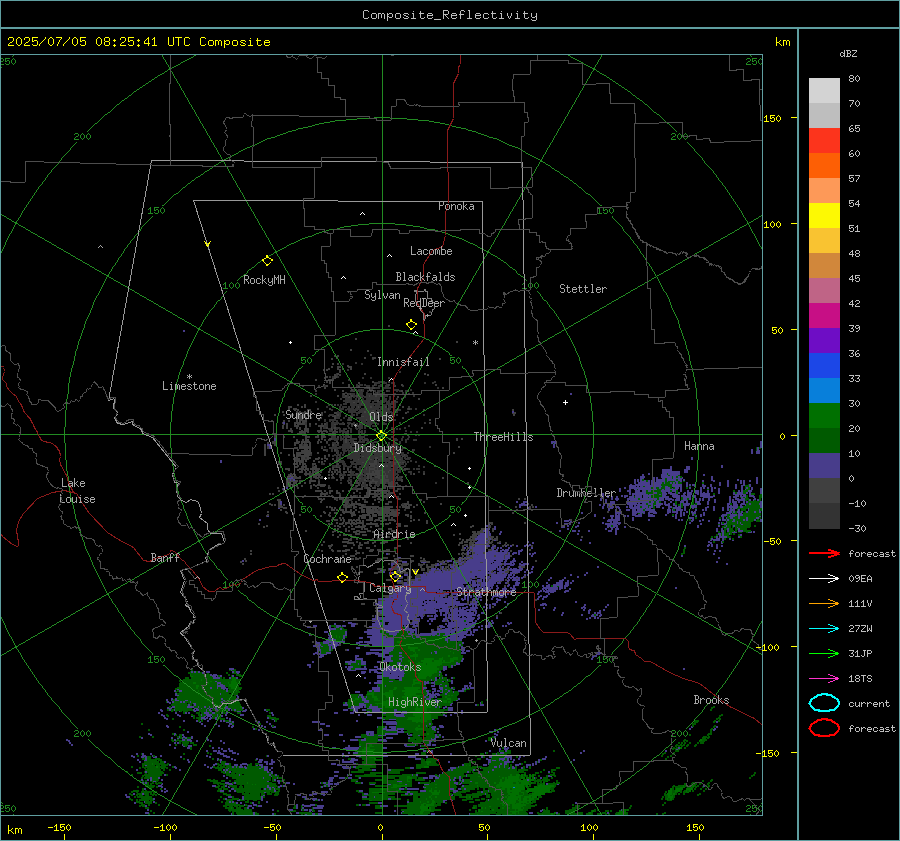Click the Hanna map label
The image size is (900, 841).
699,446
